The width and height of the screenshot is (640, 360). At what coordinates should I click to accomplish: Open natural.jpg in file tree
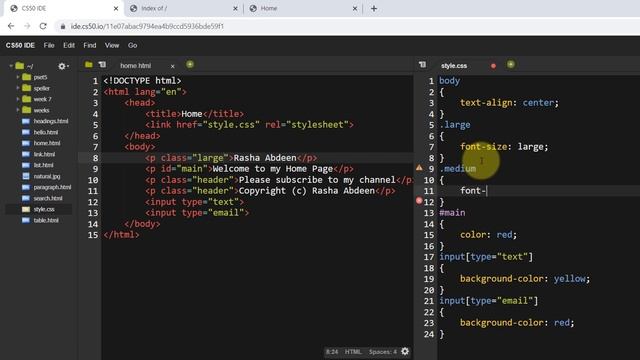coord(47,176)
